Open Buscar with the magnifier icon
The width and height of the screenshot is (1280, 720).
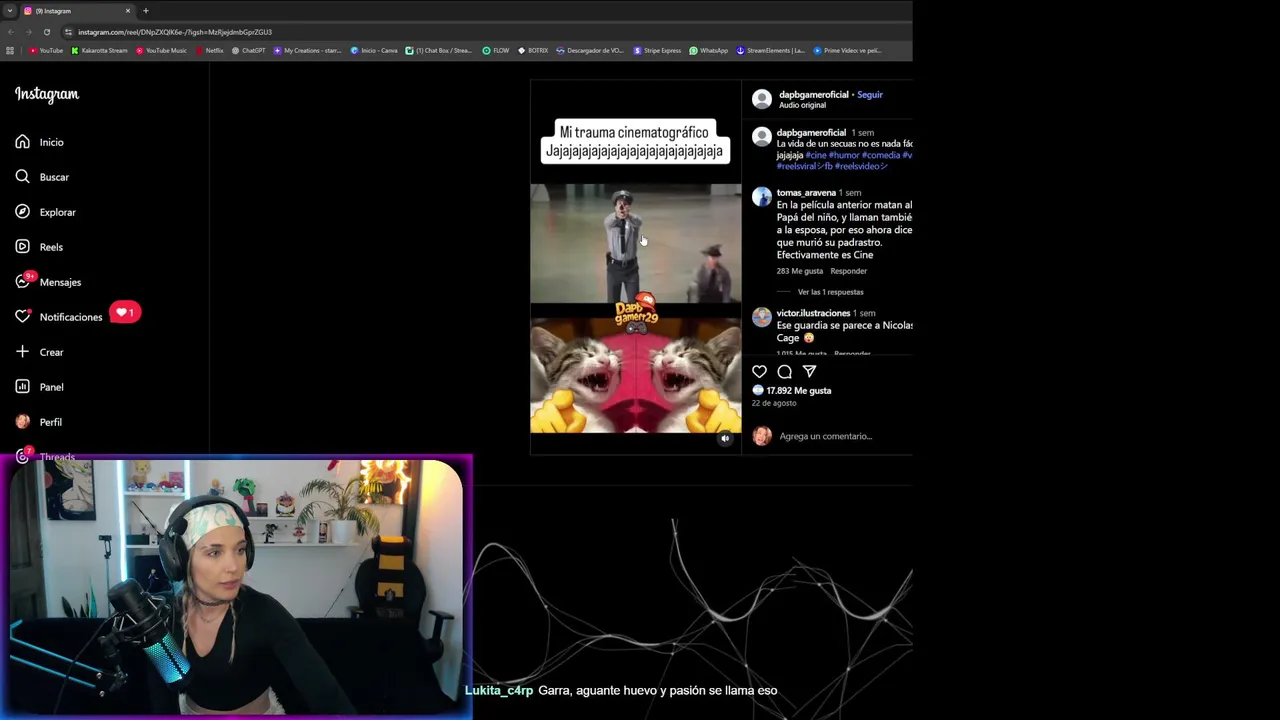pyautogui.click(x=22, y=177)
